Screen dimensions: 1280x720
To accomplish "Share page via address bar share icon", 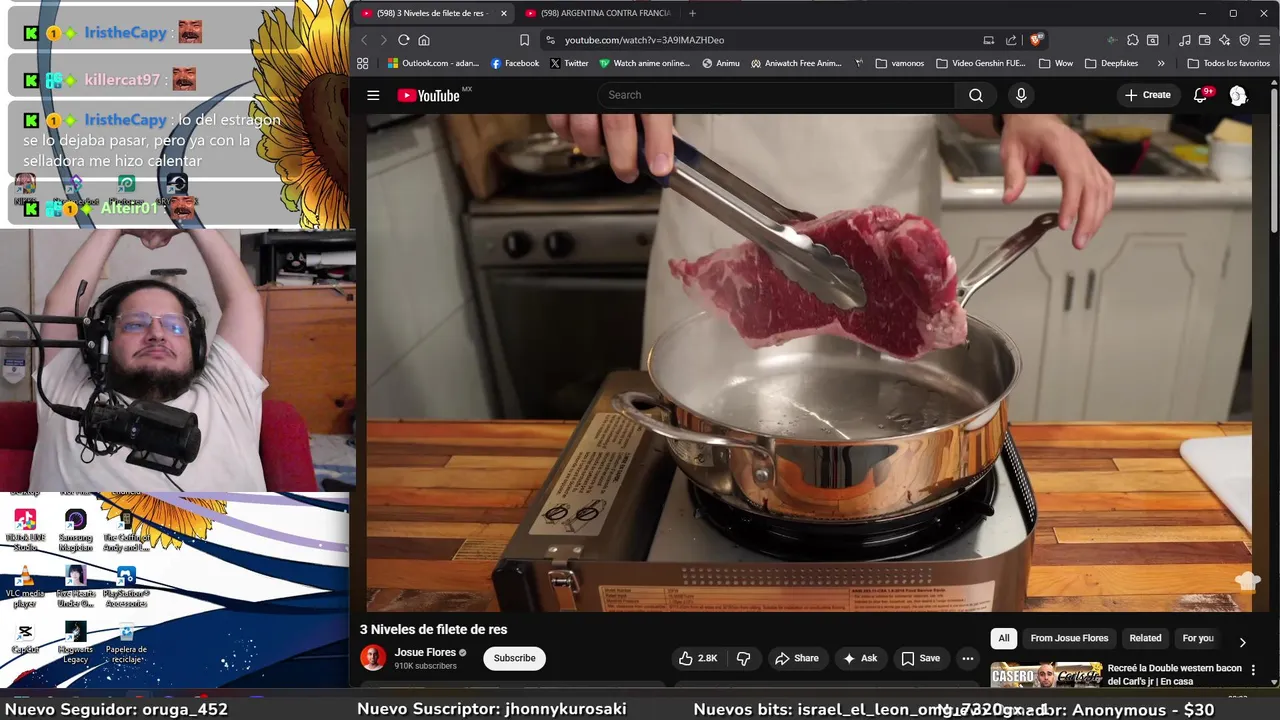I will (x=1011, y=40).
